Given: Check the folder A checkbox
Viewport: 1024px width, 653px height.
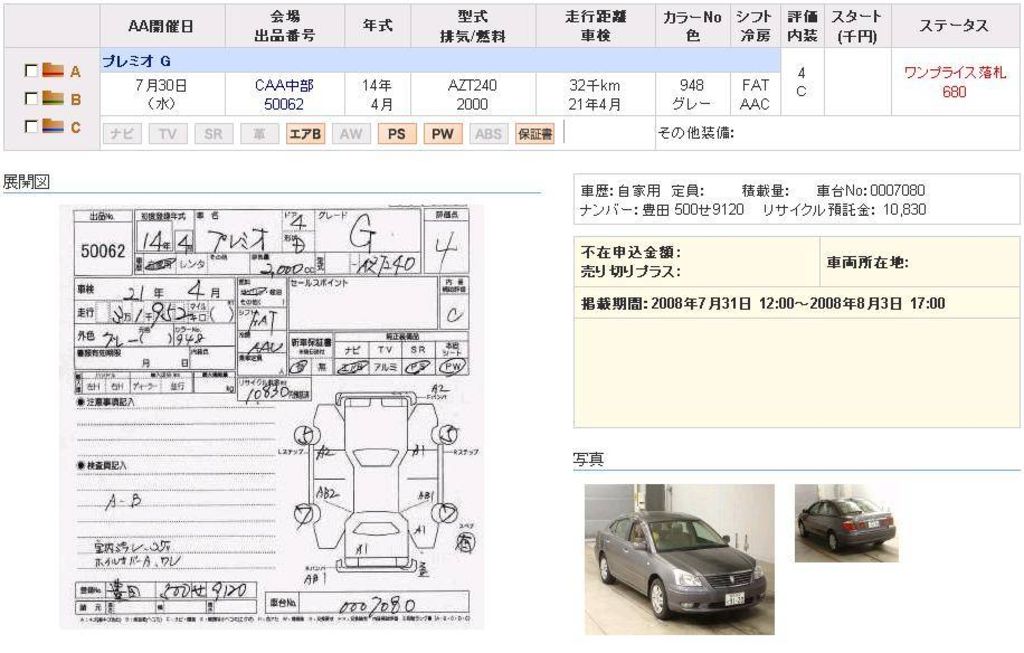Looking at the screenshot, I should tap(31, 72).
